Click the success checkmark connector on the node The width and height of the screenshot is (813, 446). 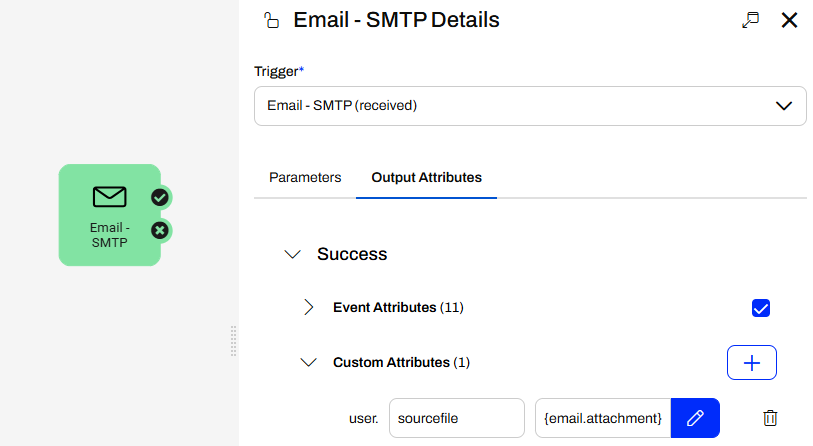[x=159, y=197]
